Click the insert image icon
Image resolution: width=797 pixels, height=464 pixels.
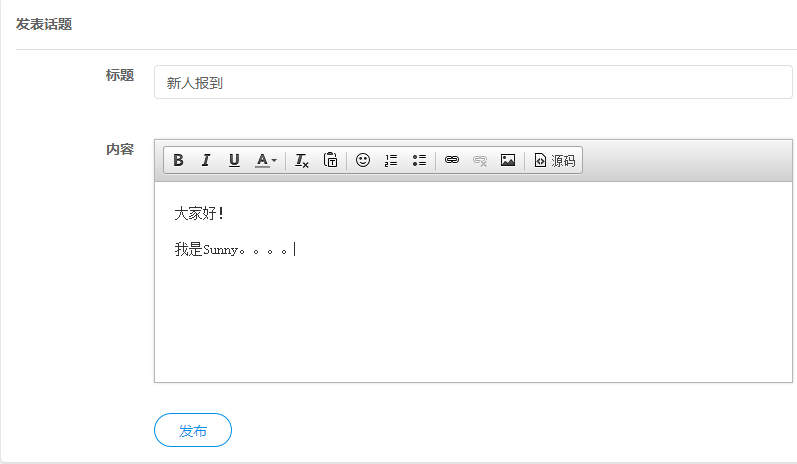click(508, 160)
